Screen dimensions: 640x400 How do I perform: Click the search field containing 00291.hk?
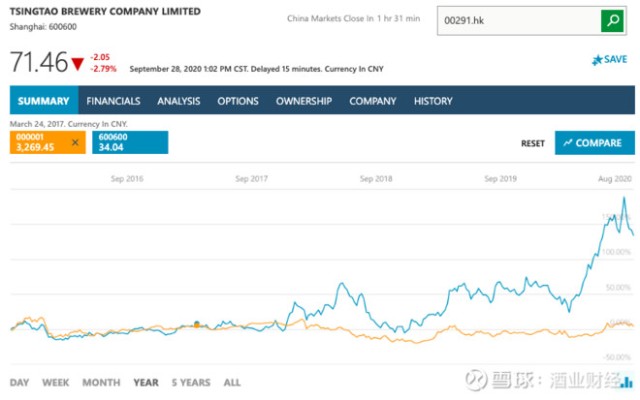click(519, 20)
